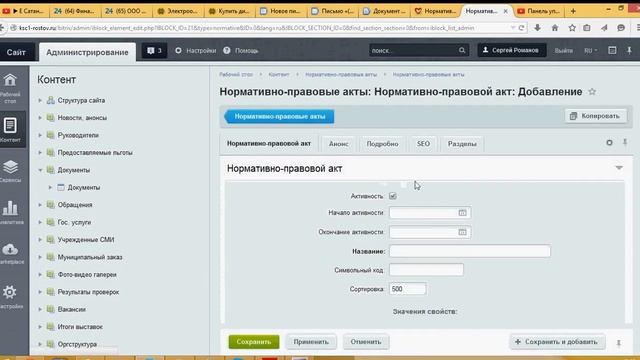Screen dimensions: 640x360
Task: Click the panel layout icon in admin bar
Action: (x=612, y=50)
